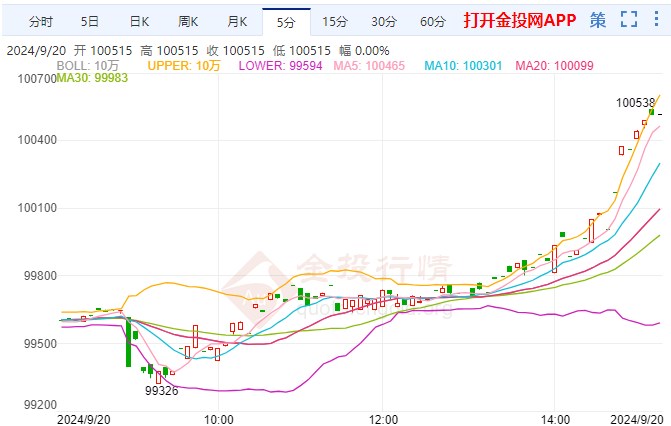Viewport: 671px width, 426px height.
Task: Click the LOWER: 99594 indicator label
Action: coord(280,66)
